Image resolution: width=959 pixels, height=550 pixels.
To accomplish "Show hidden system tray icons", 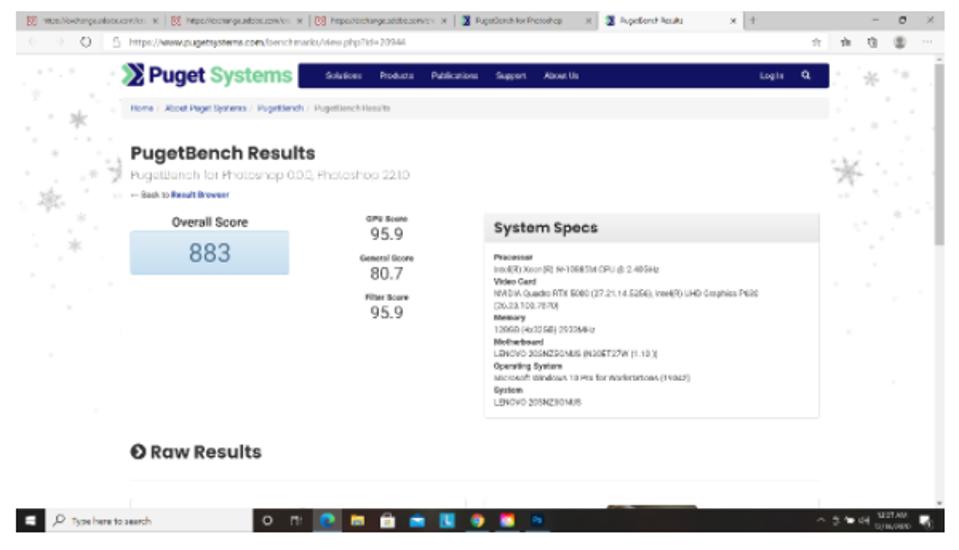I will [821, 521].
